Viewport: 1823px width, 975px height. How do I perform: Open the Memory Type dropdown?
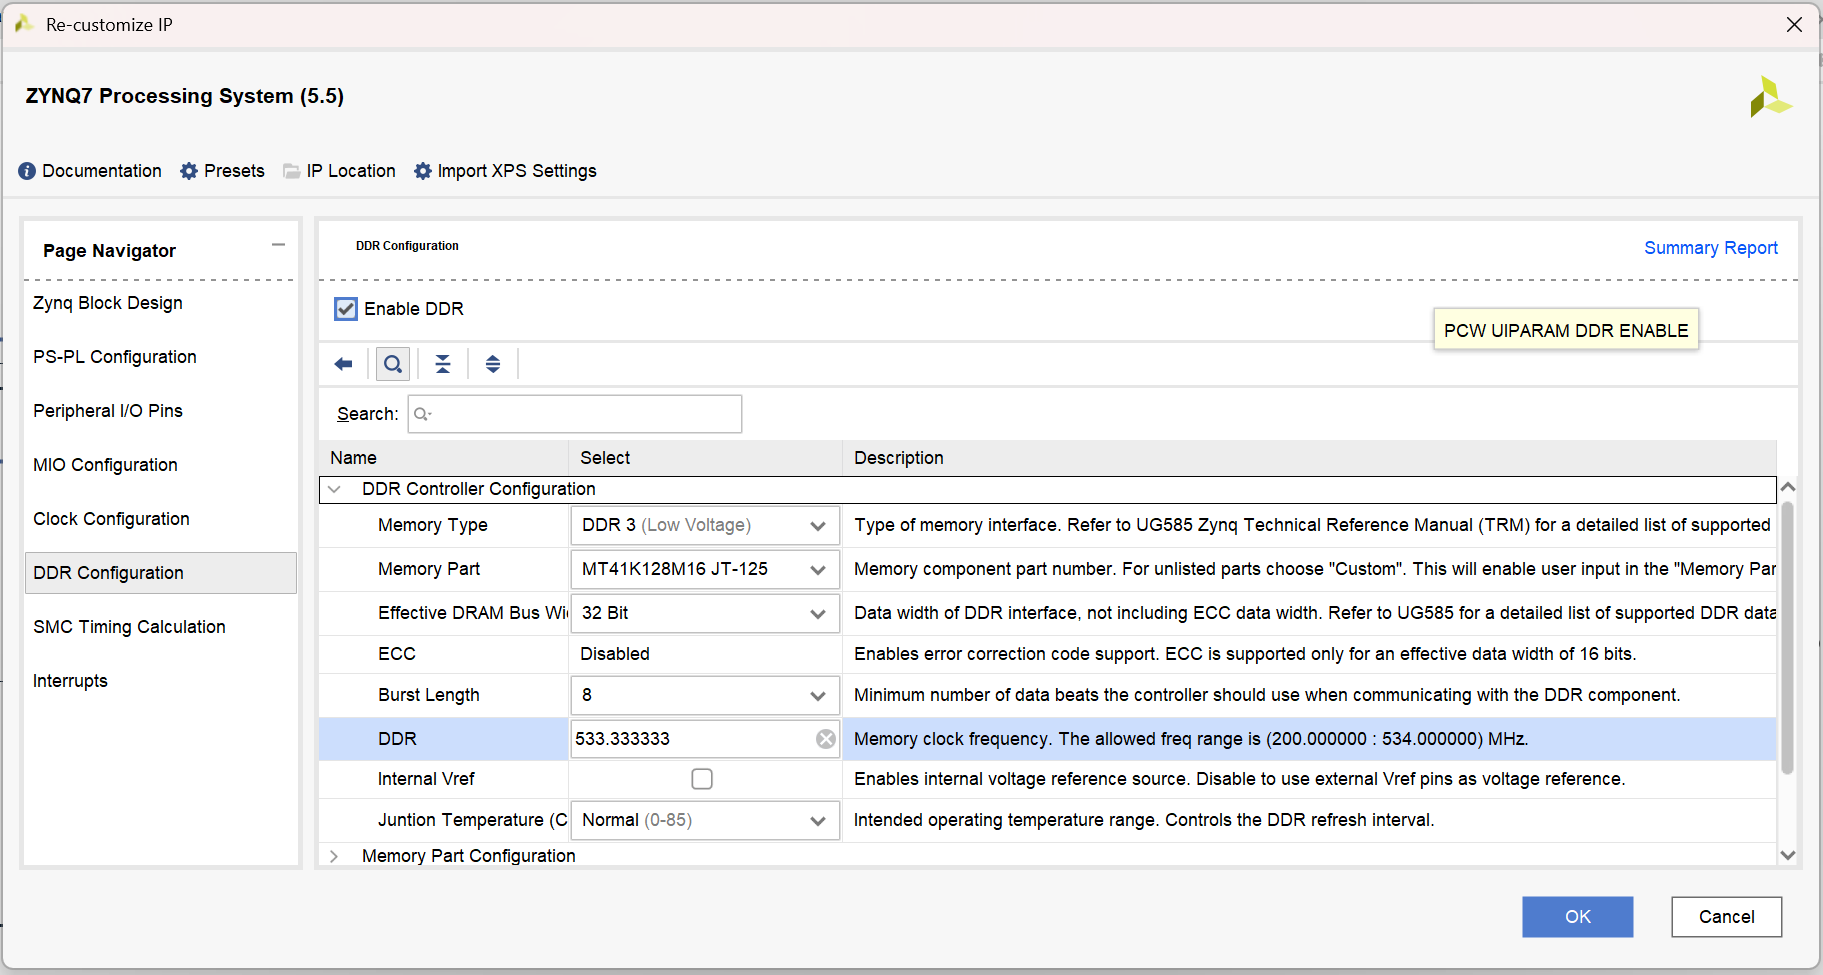pos(705,525)
